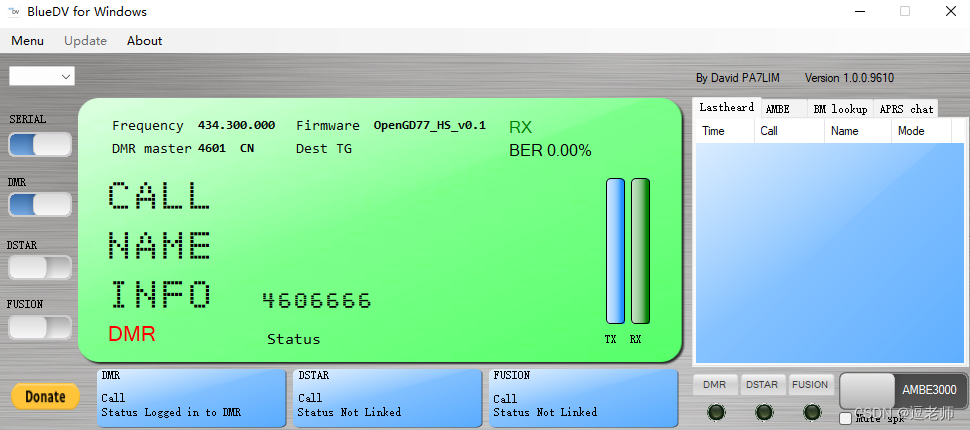Open the BM lookup tab
970x430 pixels.
(840, 109)
